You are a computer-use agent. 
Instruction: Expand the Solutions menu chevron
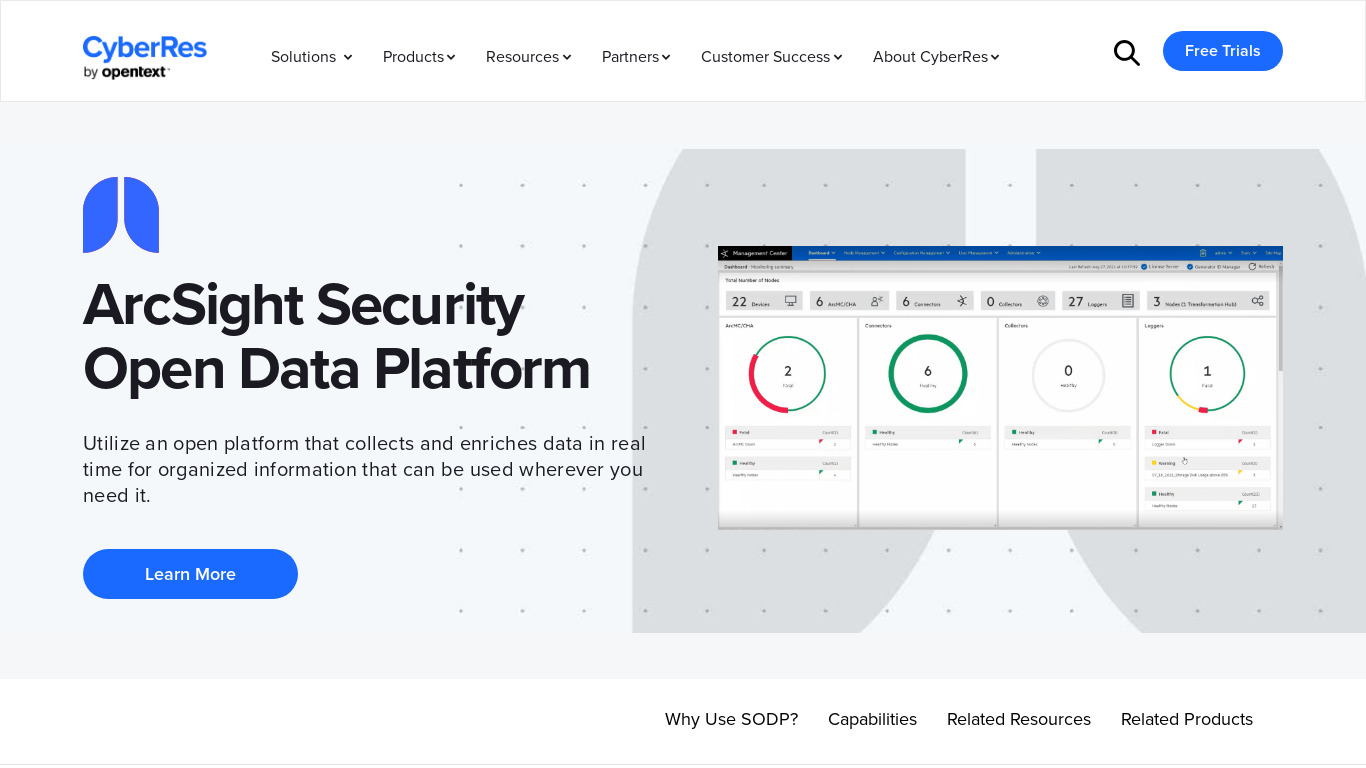[348, 57]
